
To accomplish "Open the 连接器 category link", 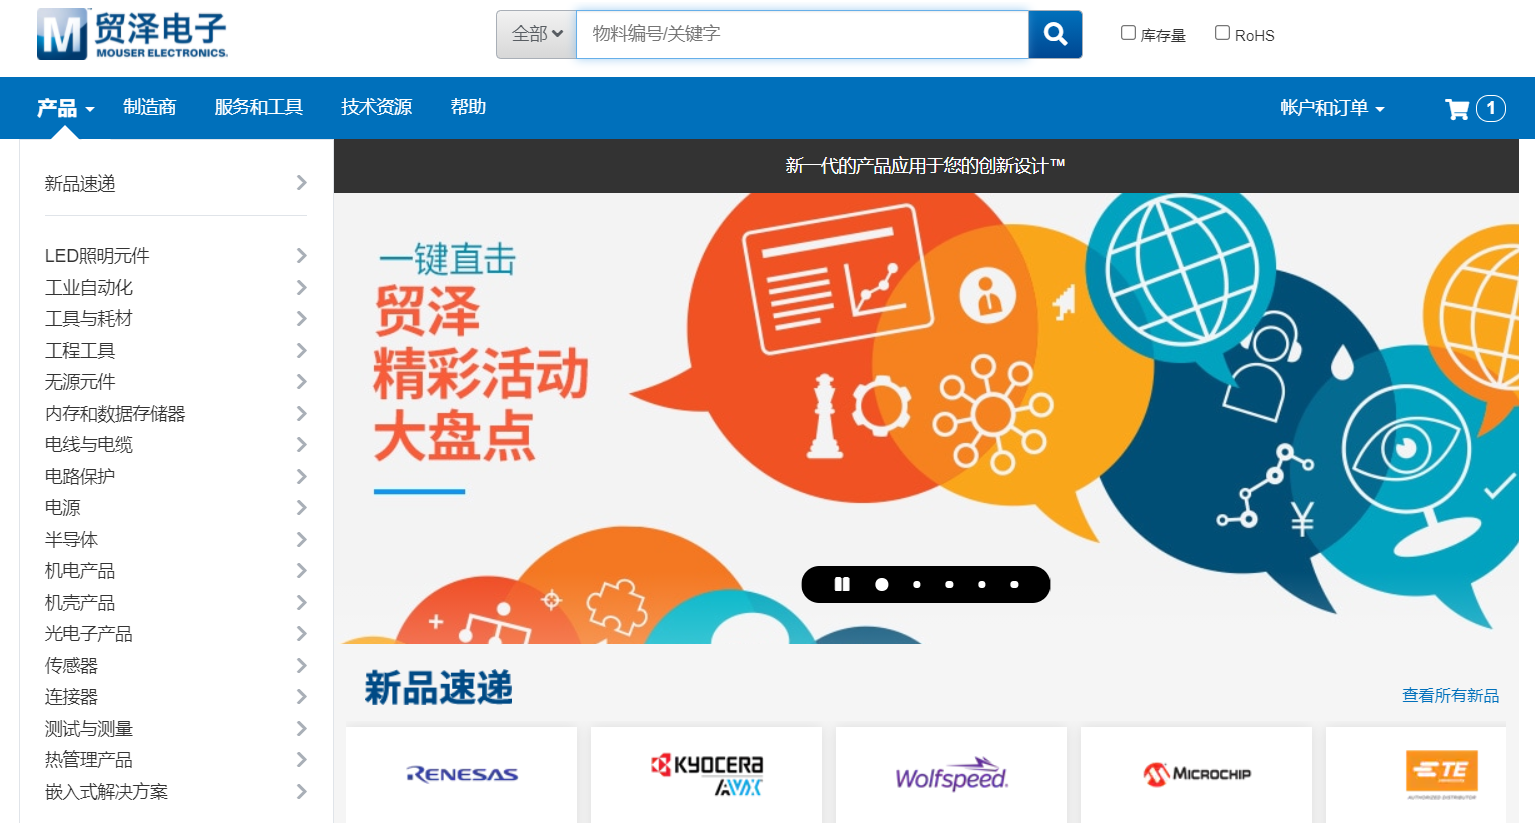I will point(72,697).
